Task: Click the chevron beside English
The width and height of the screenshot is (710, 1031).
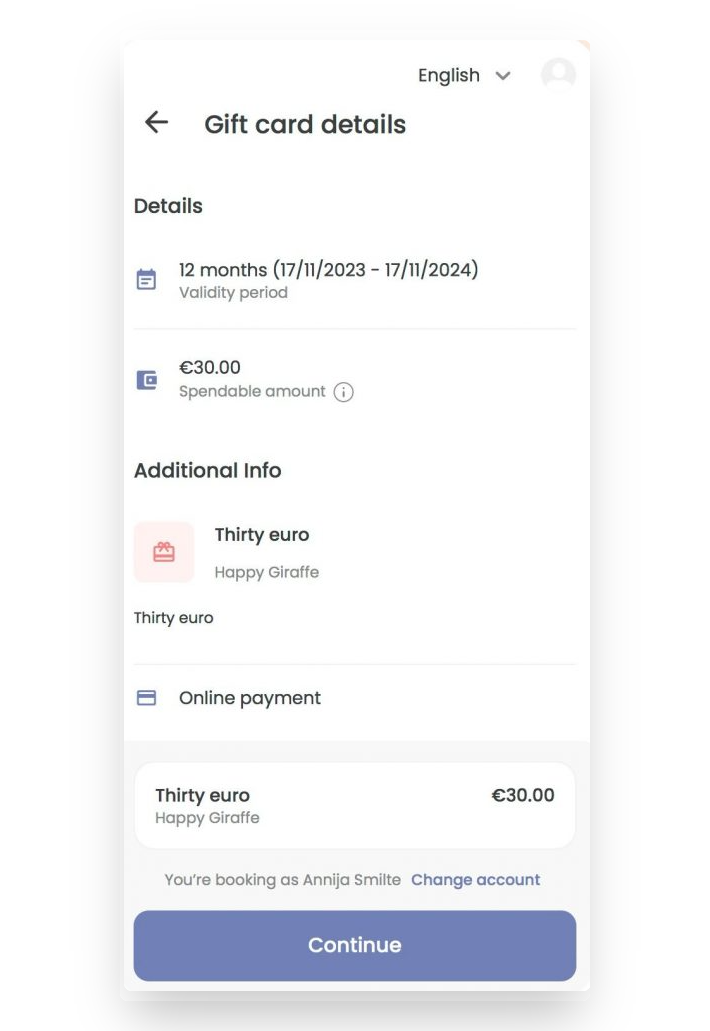Action: pyautogui.click(x=503, y=75)
